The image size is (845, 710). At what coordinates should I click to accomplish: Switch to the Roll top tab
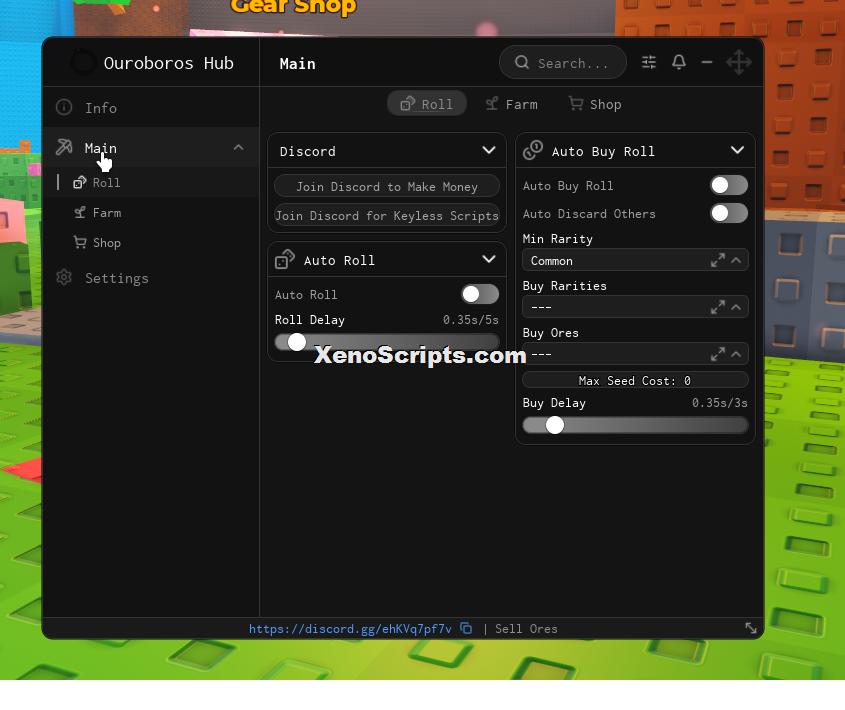tap(427, 104)
